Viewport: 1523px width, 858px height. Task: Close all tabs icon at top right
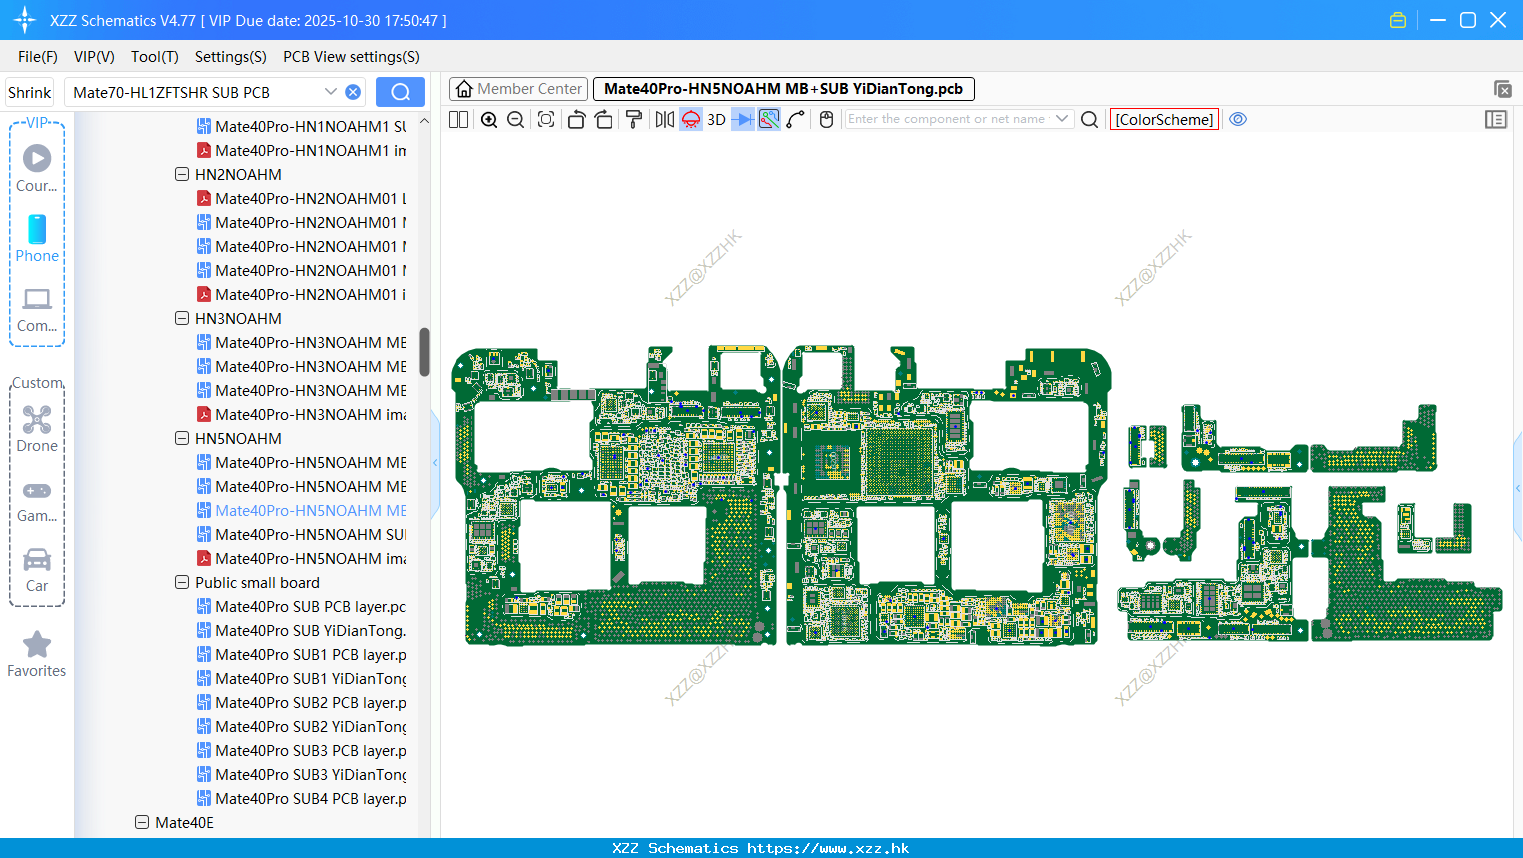pos(1502,89)
